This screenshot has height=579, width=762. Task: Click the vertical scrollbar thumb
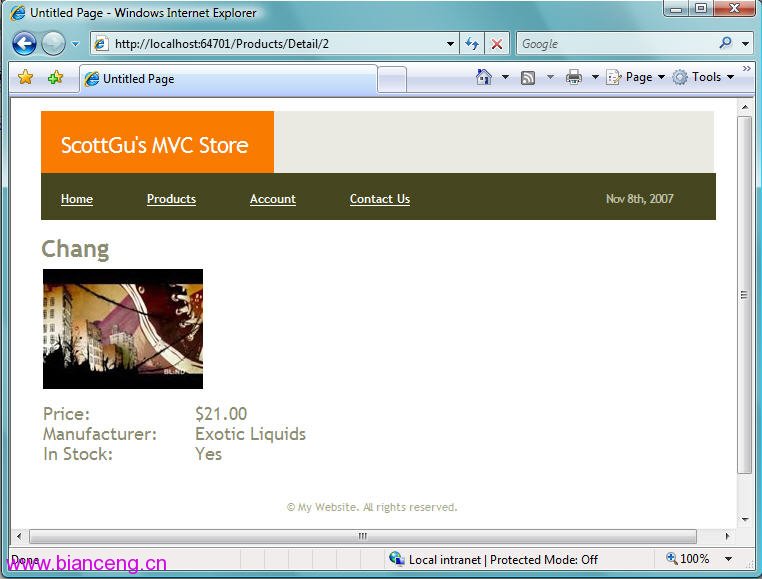745,295
